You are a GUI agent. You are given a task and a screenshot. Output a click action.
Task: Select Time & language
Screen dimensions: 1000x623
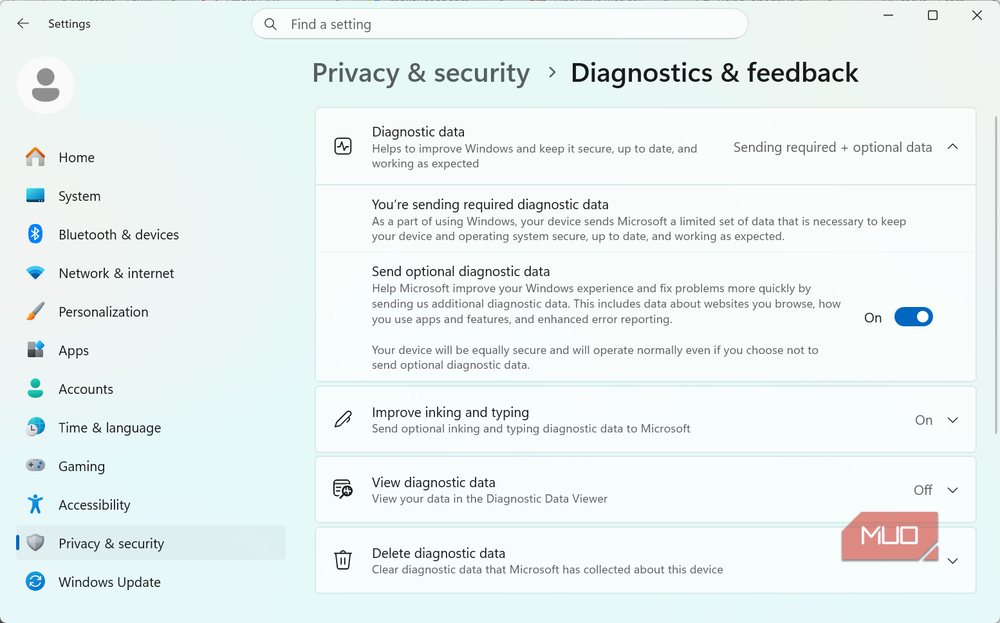151,427
